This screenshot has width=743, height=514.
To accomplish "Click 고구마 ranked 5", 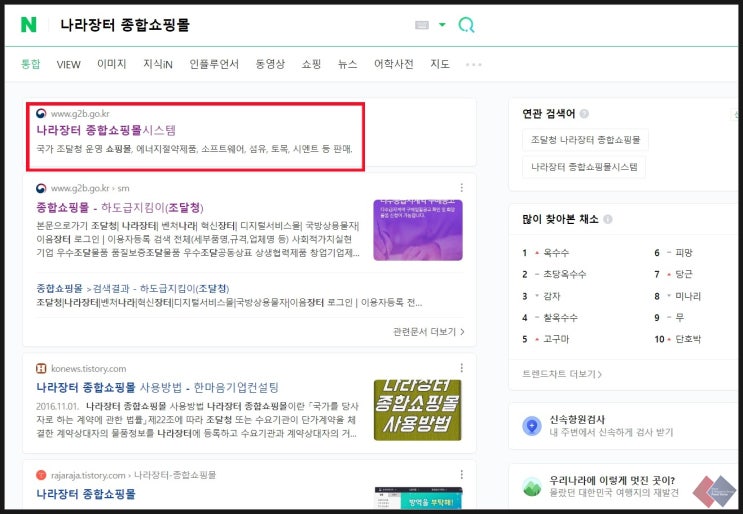I will pos(556,339).
